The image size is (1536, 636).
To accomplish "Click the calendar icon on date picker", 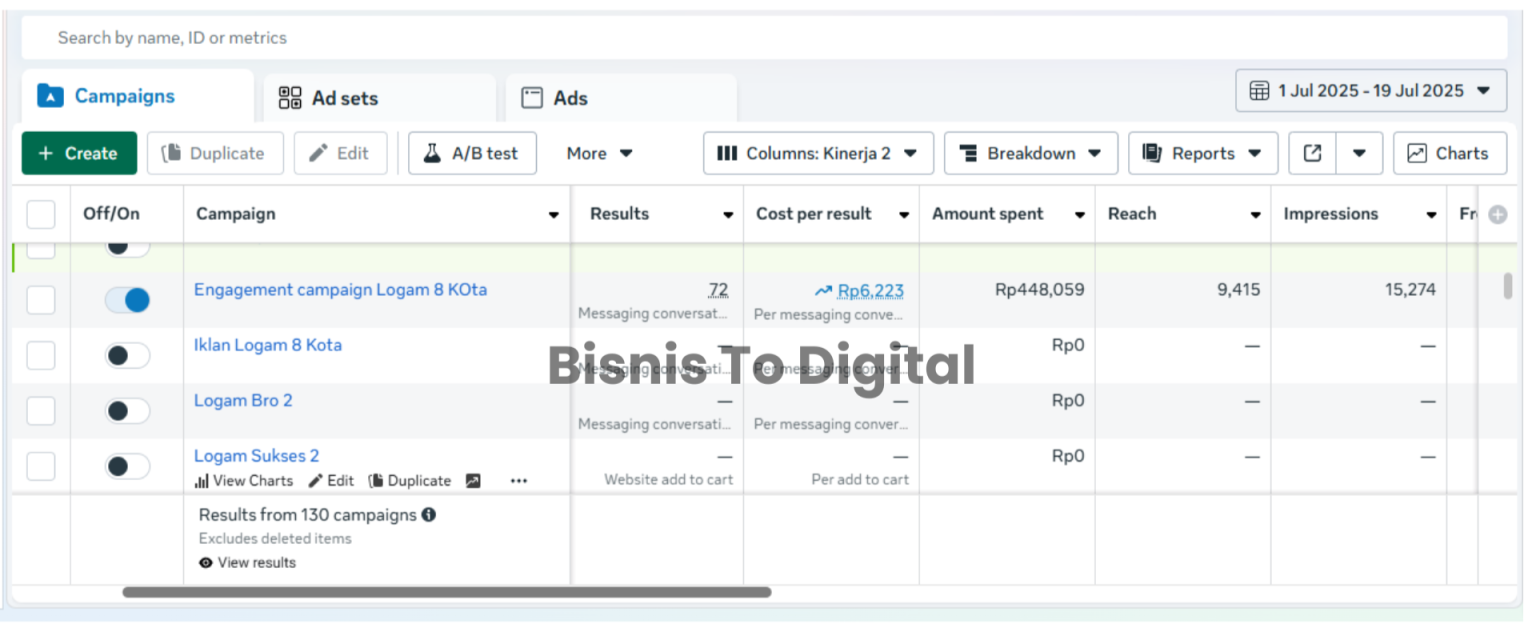I will tap(1259, 90).
